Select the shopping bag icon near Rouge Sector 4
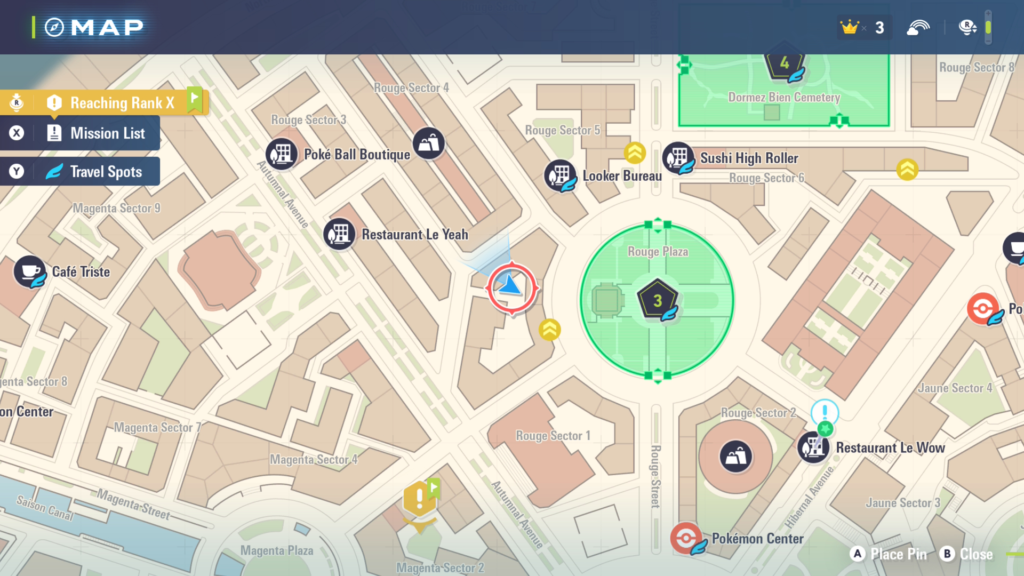The width and height of the screenshot is (1024, 576). coord(428,143)
